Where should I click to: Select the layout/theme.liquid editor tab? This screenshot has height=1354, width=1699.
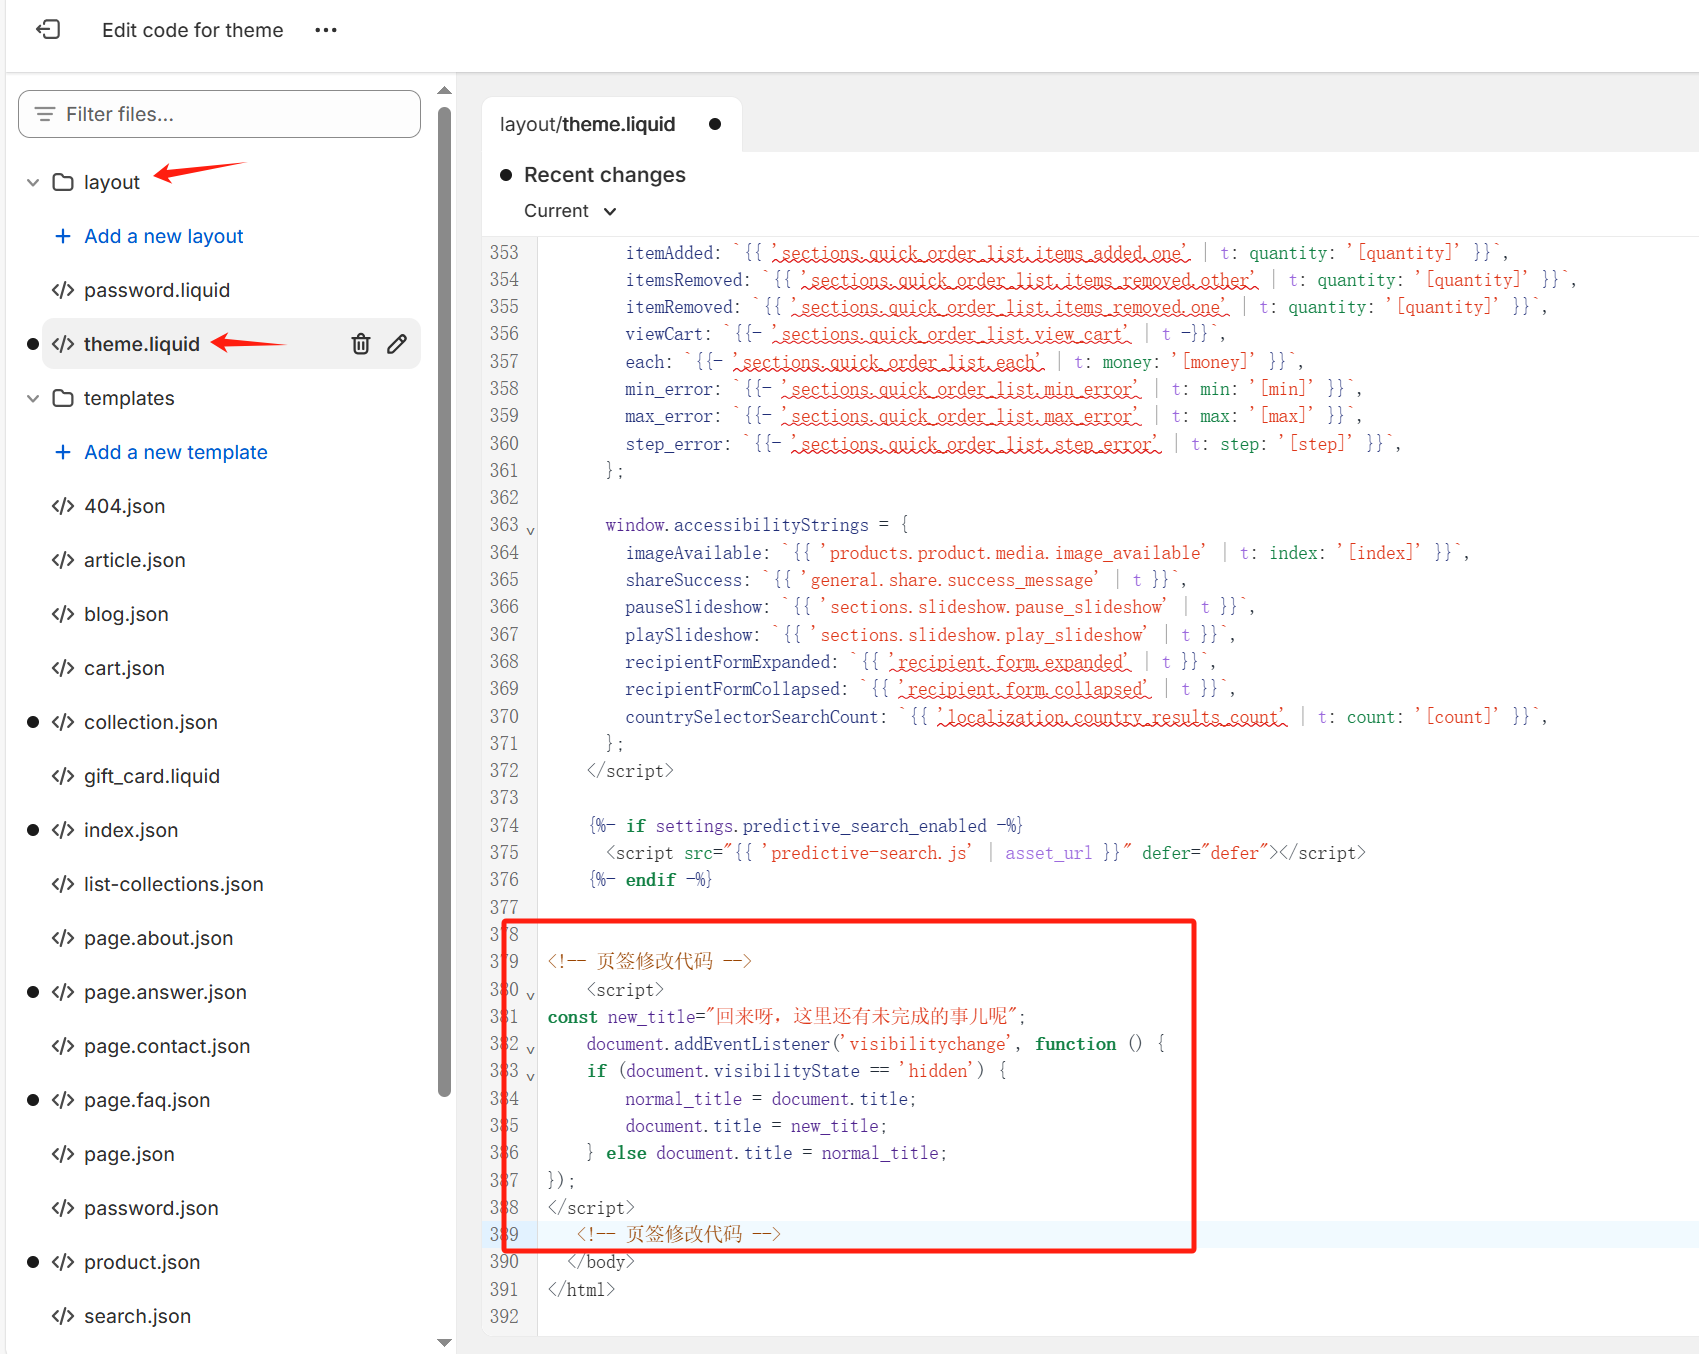[x=588, y=124]
